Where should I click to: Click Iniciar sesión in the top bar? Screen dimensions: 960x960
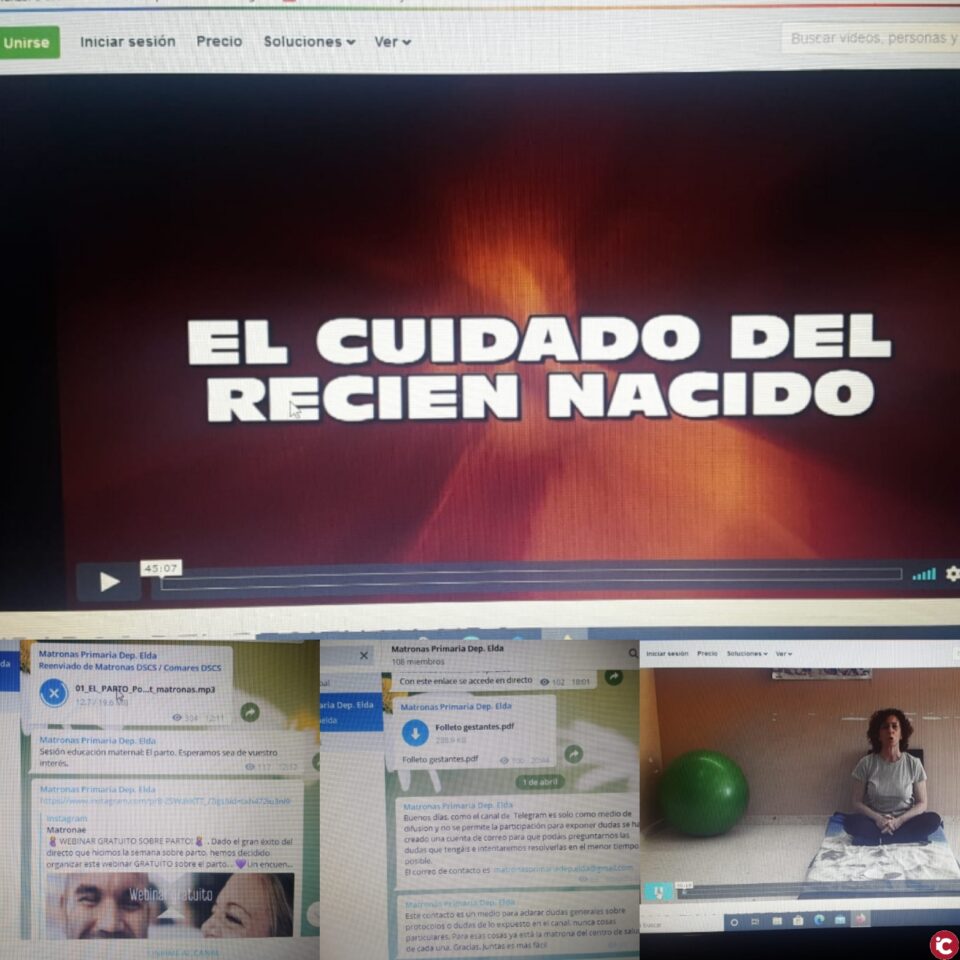[127, 42]
